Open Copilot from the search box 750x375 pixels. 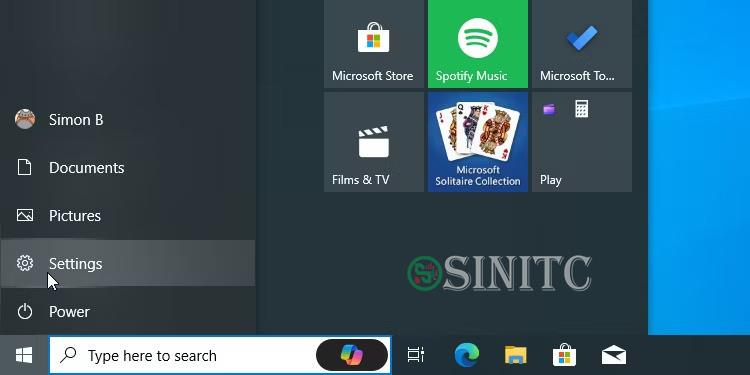352,355
